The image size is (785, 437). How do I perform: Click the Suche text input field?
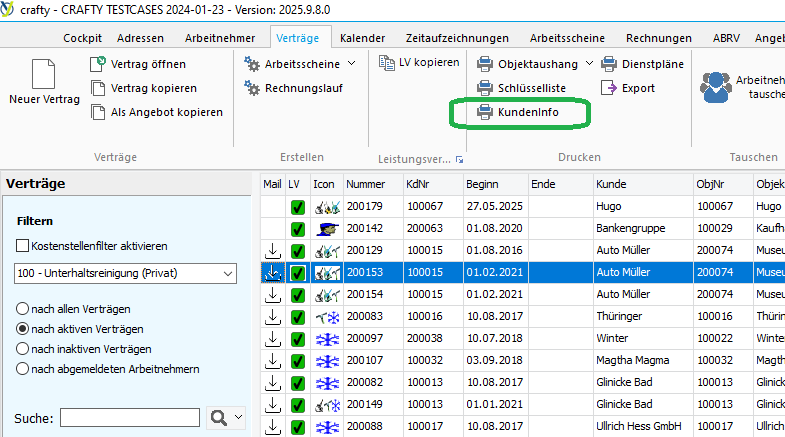point(129,418)
